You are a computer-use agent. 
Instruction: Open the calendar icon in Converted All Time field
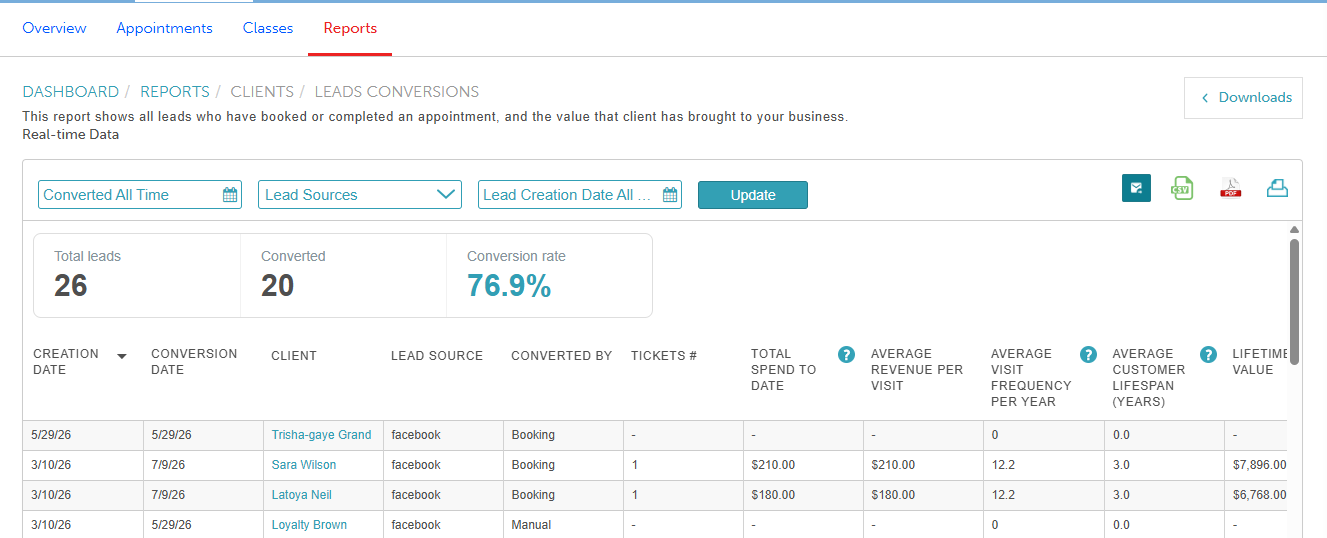230,195
